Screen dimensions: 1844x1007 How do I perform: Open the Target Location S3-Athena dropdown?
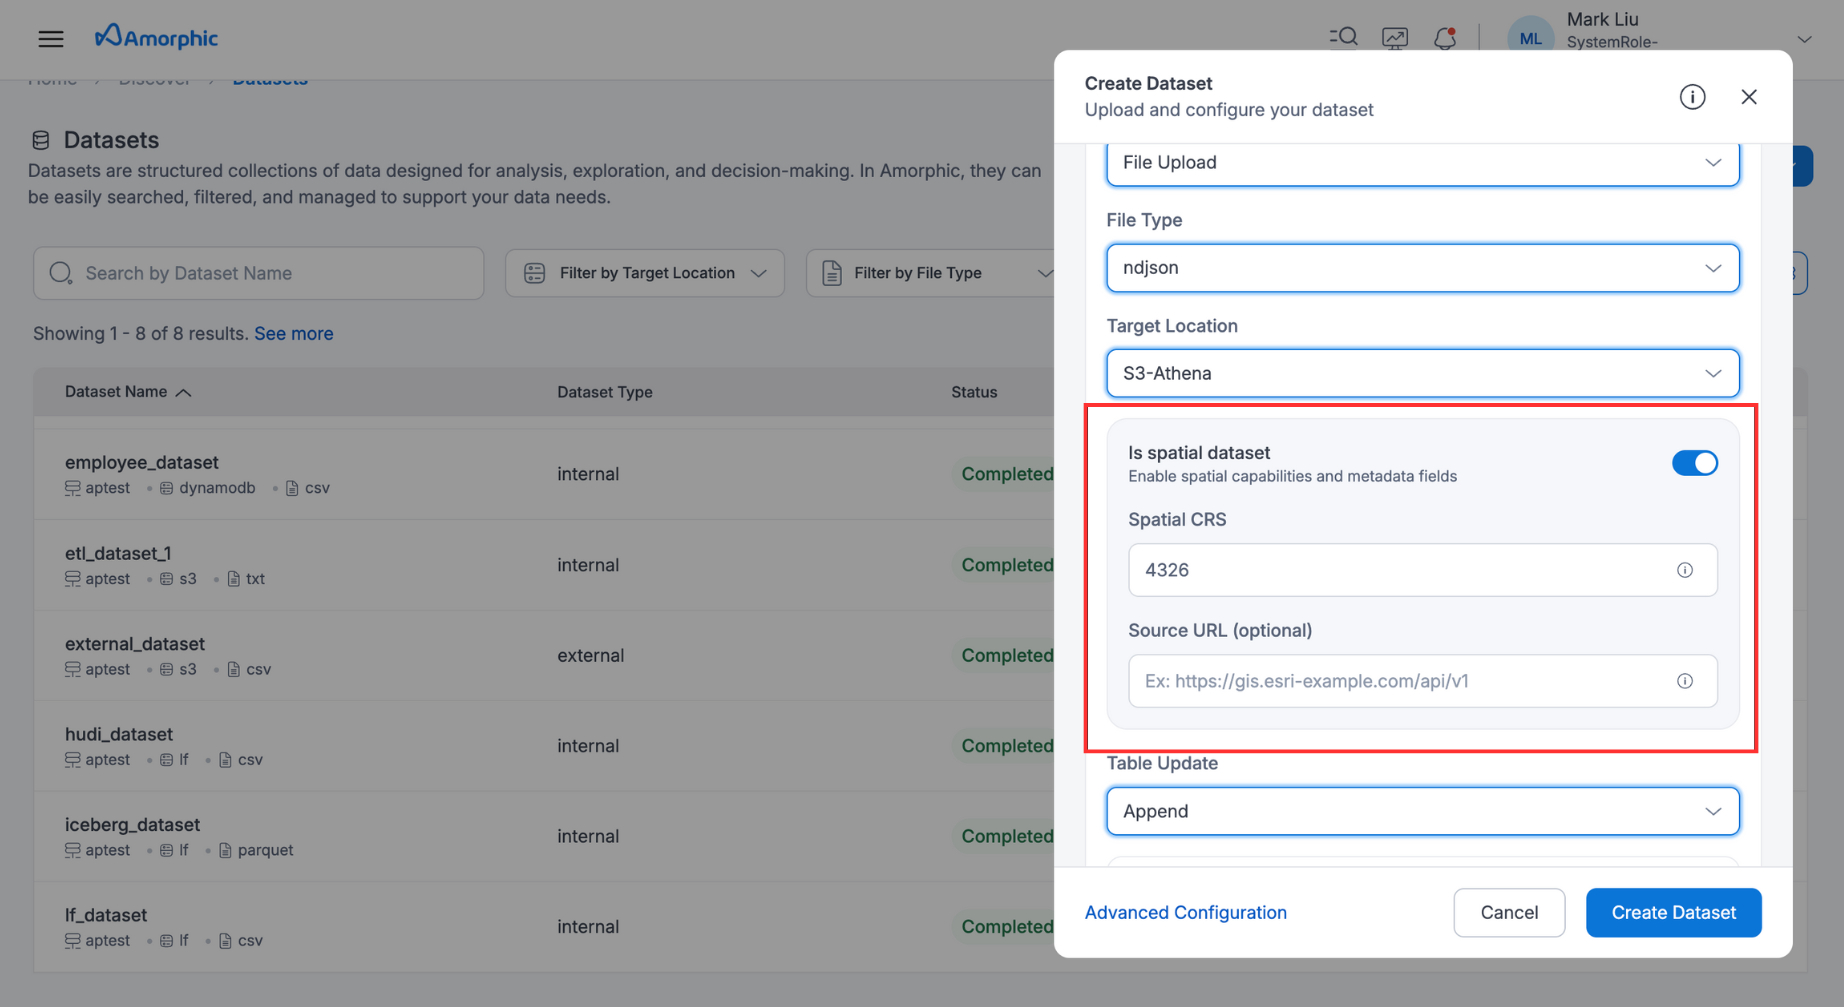(x=1422, y=373)
